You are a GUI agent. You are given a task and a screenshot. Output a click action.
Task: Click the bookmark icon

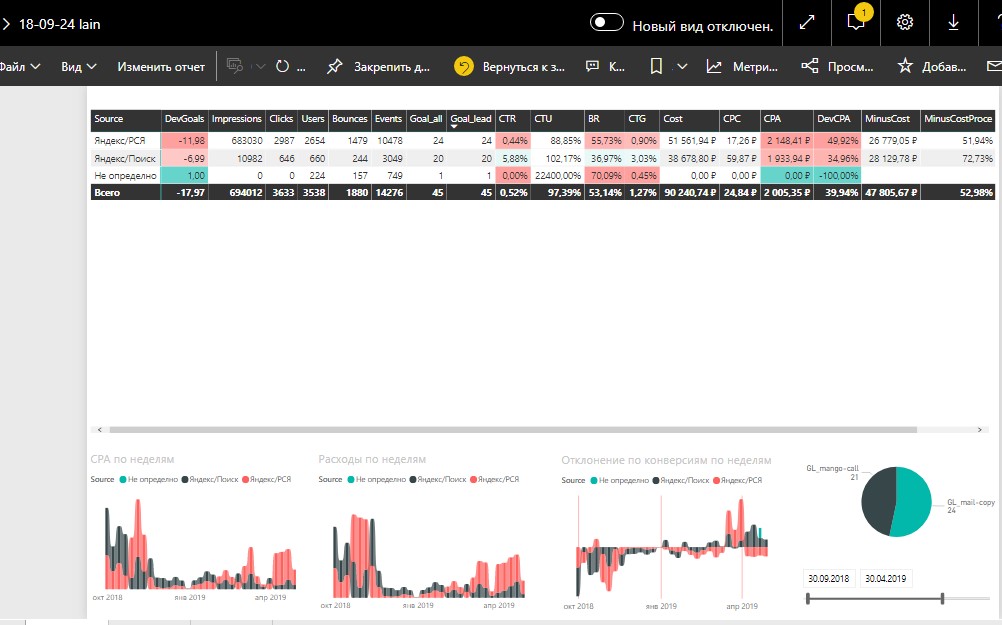point(656,66)
